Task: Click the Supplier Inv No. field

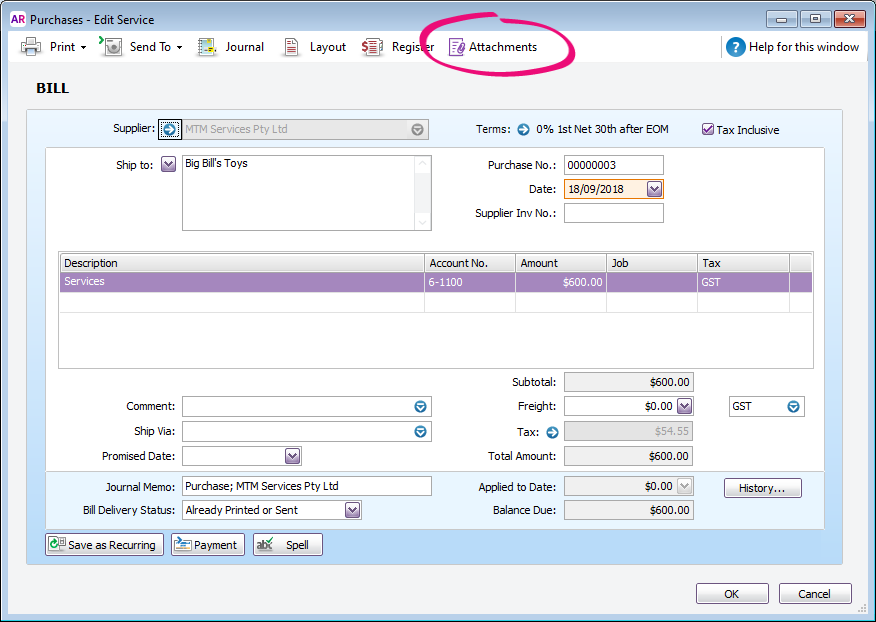Action: [613, 213]
